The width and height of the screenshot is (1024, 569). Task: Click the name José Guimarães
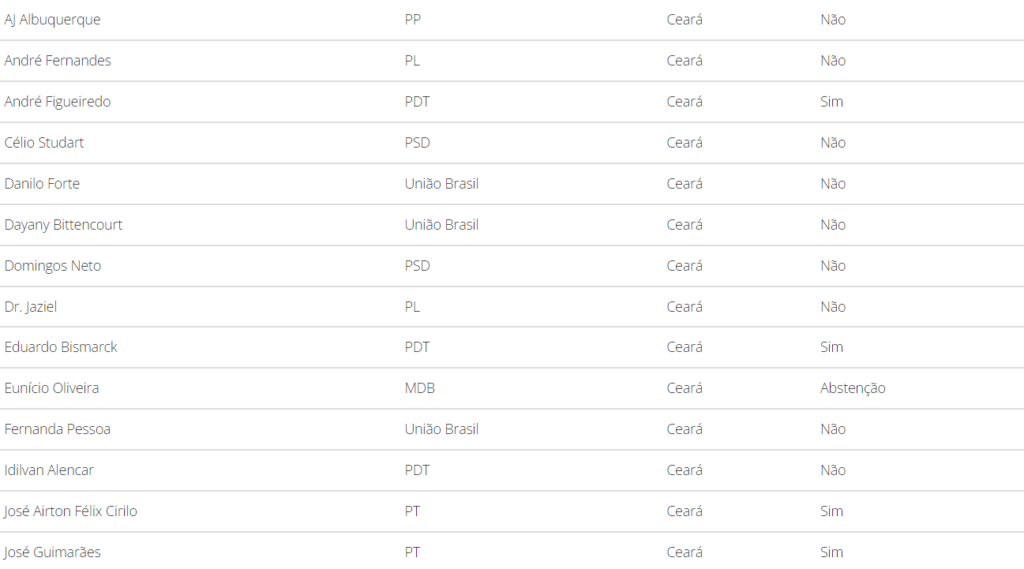pyautogui.click(x=52, y=552)
